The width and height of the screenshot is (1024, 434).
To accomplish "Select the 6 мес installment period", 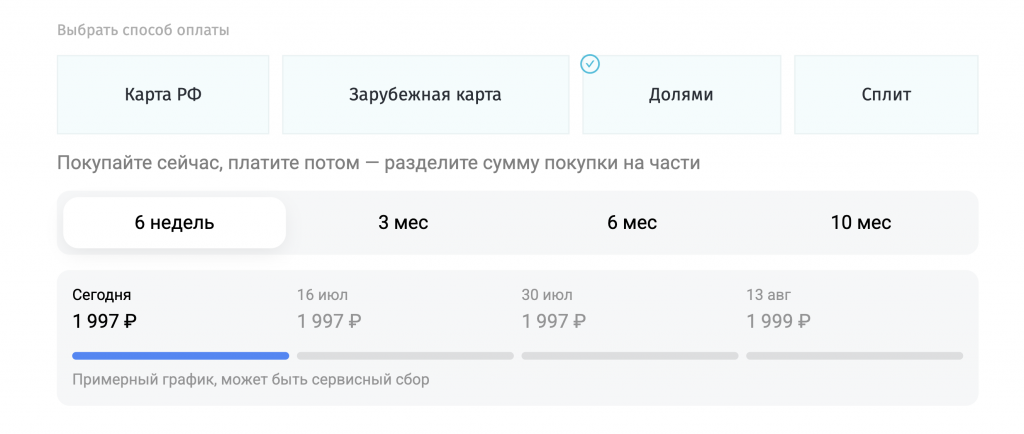I will [632, 223].
